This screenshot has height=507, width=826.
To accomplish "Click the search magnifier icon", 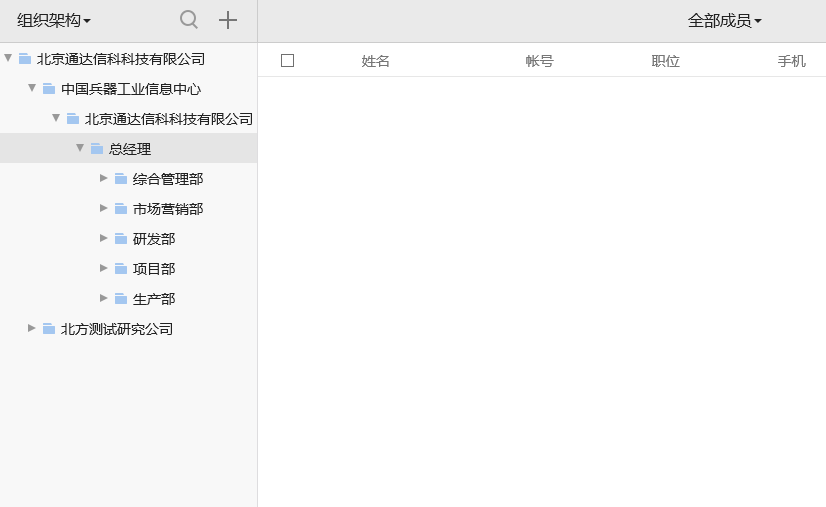I will point(188,20).
